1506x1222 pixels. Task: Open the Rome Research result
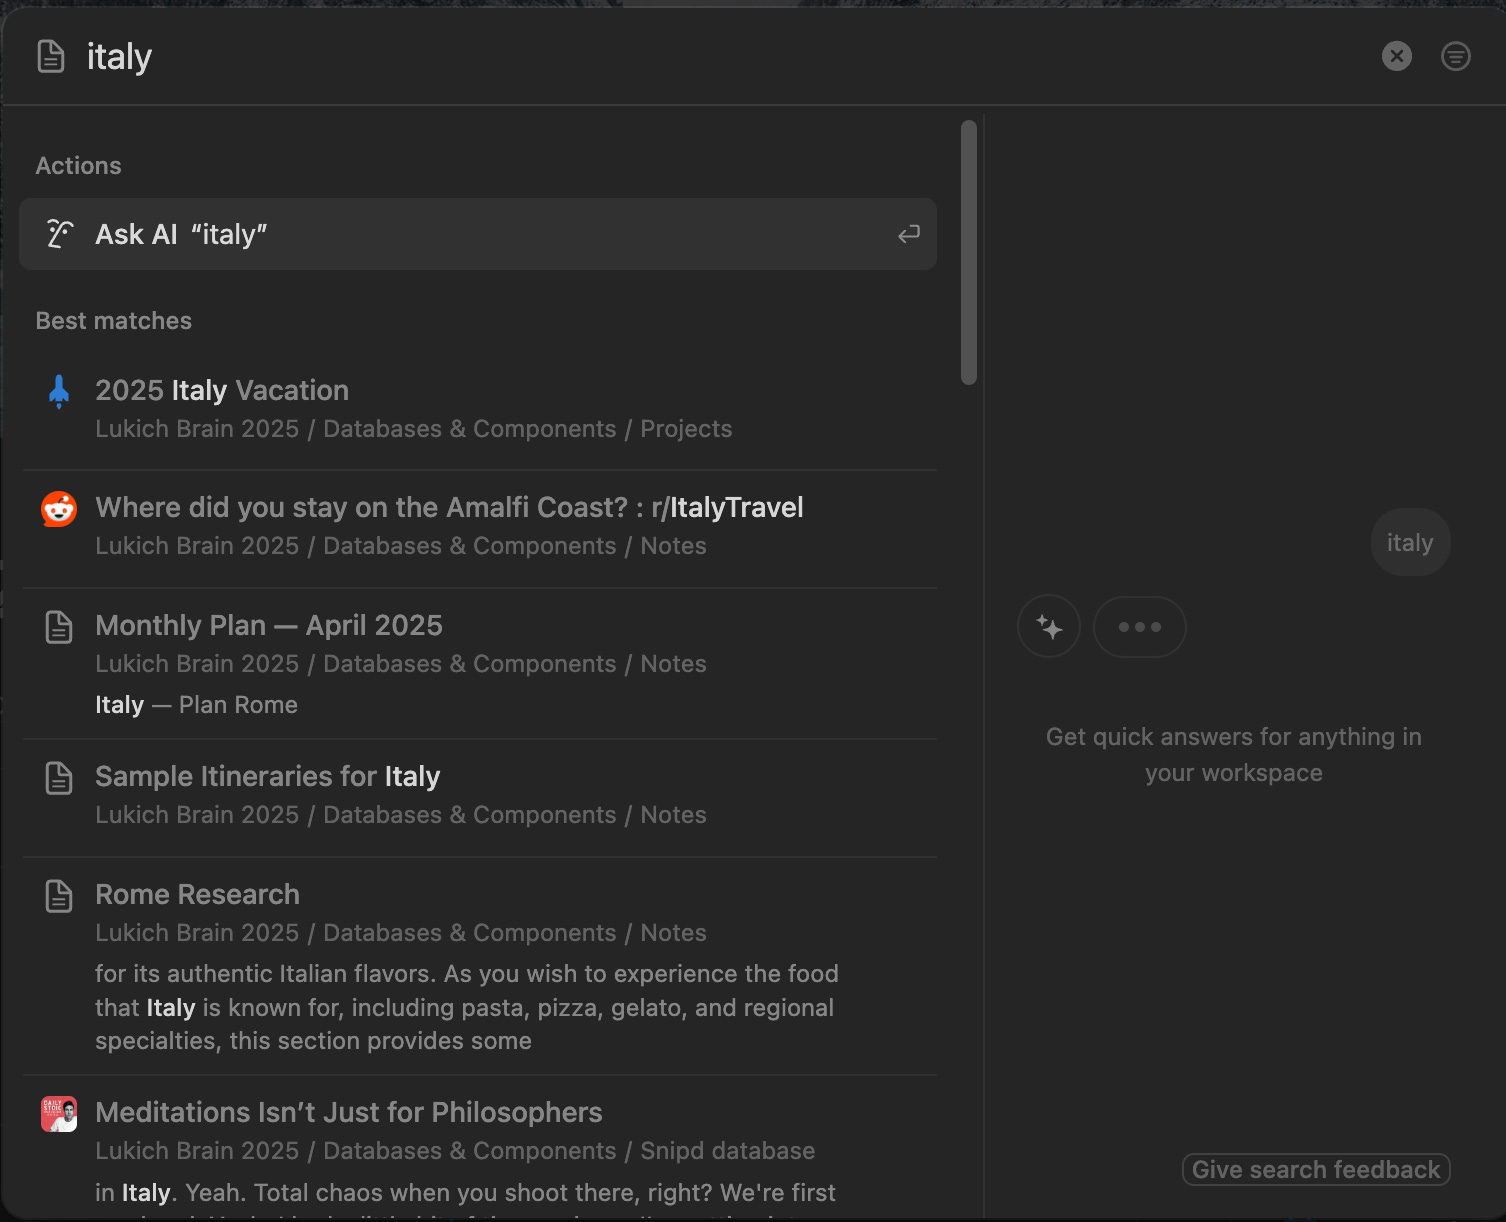click(x=480, y=966)
